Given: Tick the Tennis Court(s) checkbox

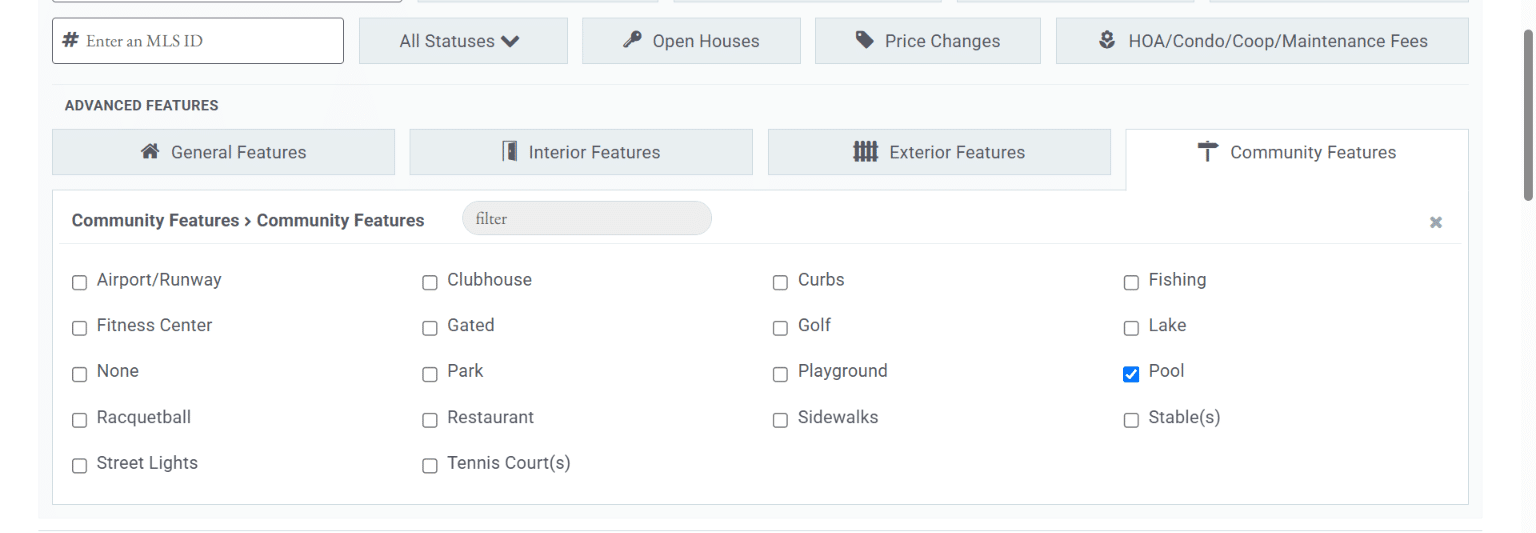Looking at the screenshot, I should click(x=430, y=466).
